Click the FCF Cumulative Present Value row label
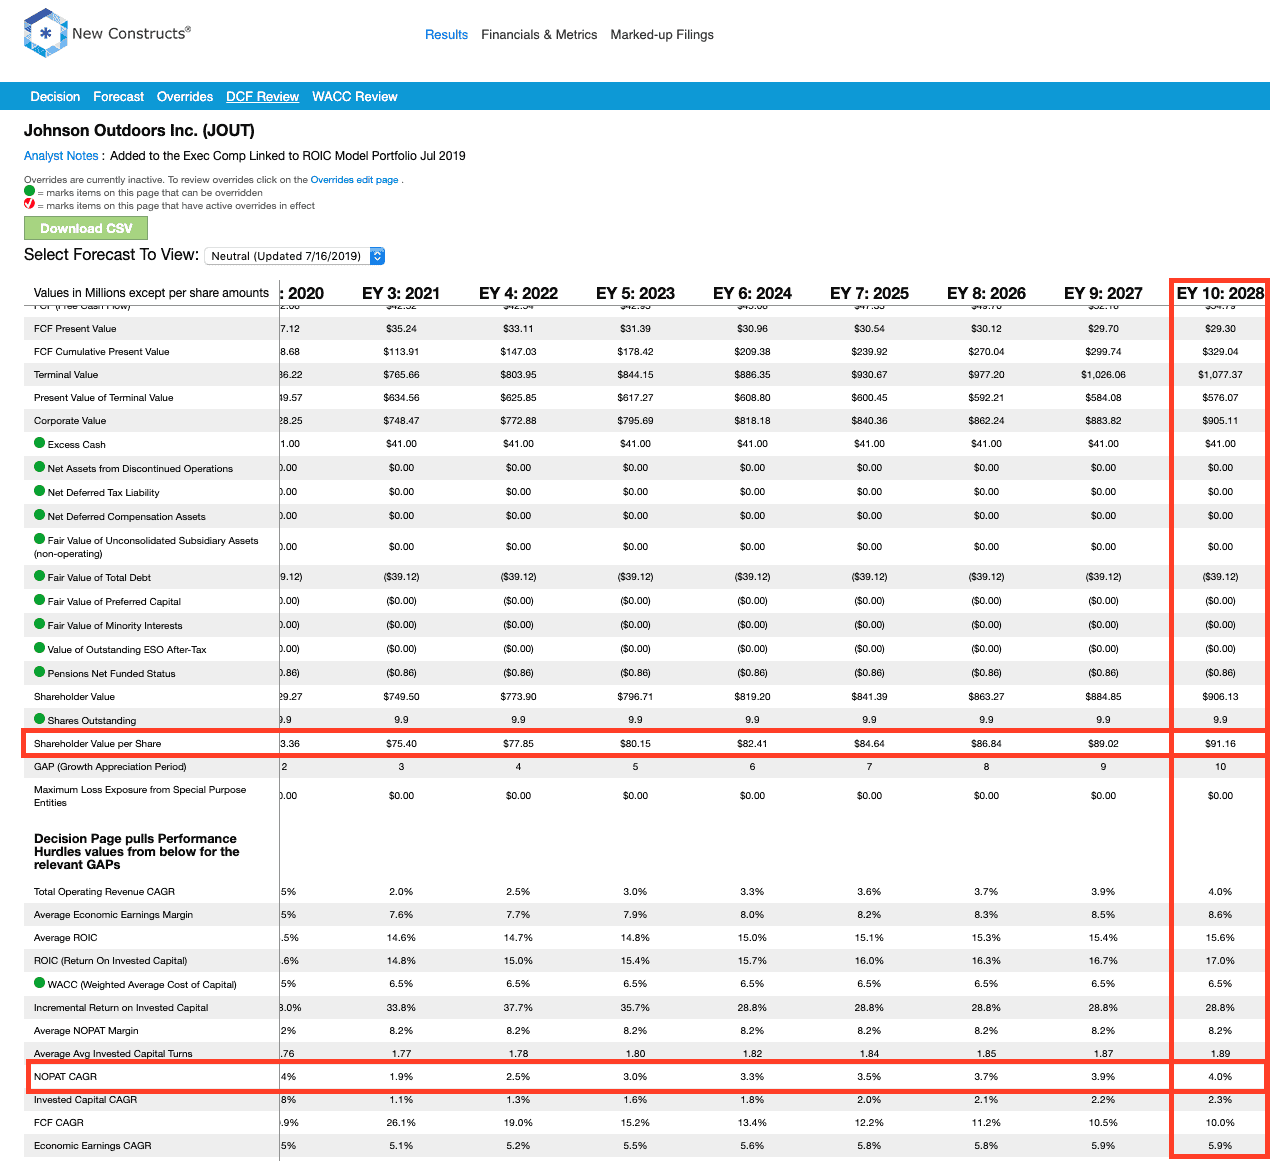This screenshot has width=1270, height=1161. [101, 352]
